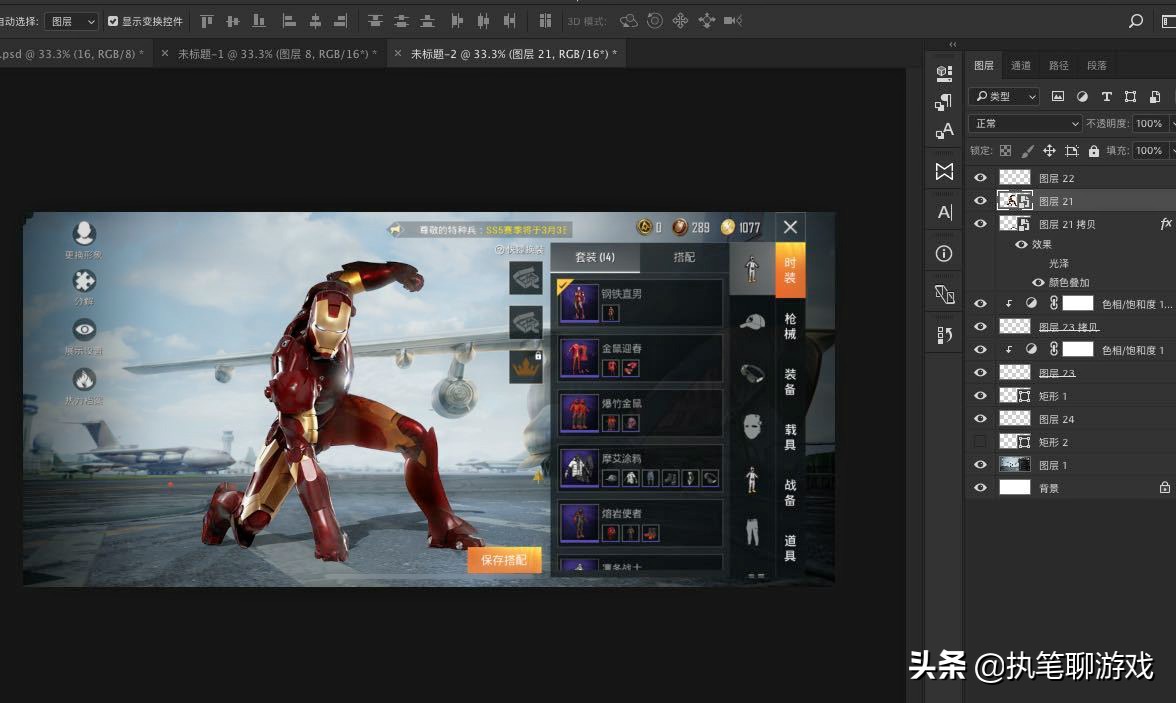The height and width of the screenshot is (703, 1176).
Task: Switch to the 通道 panel tab
Action: (1021, 66)
